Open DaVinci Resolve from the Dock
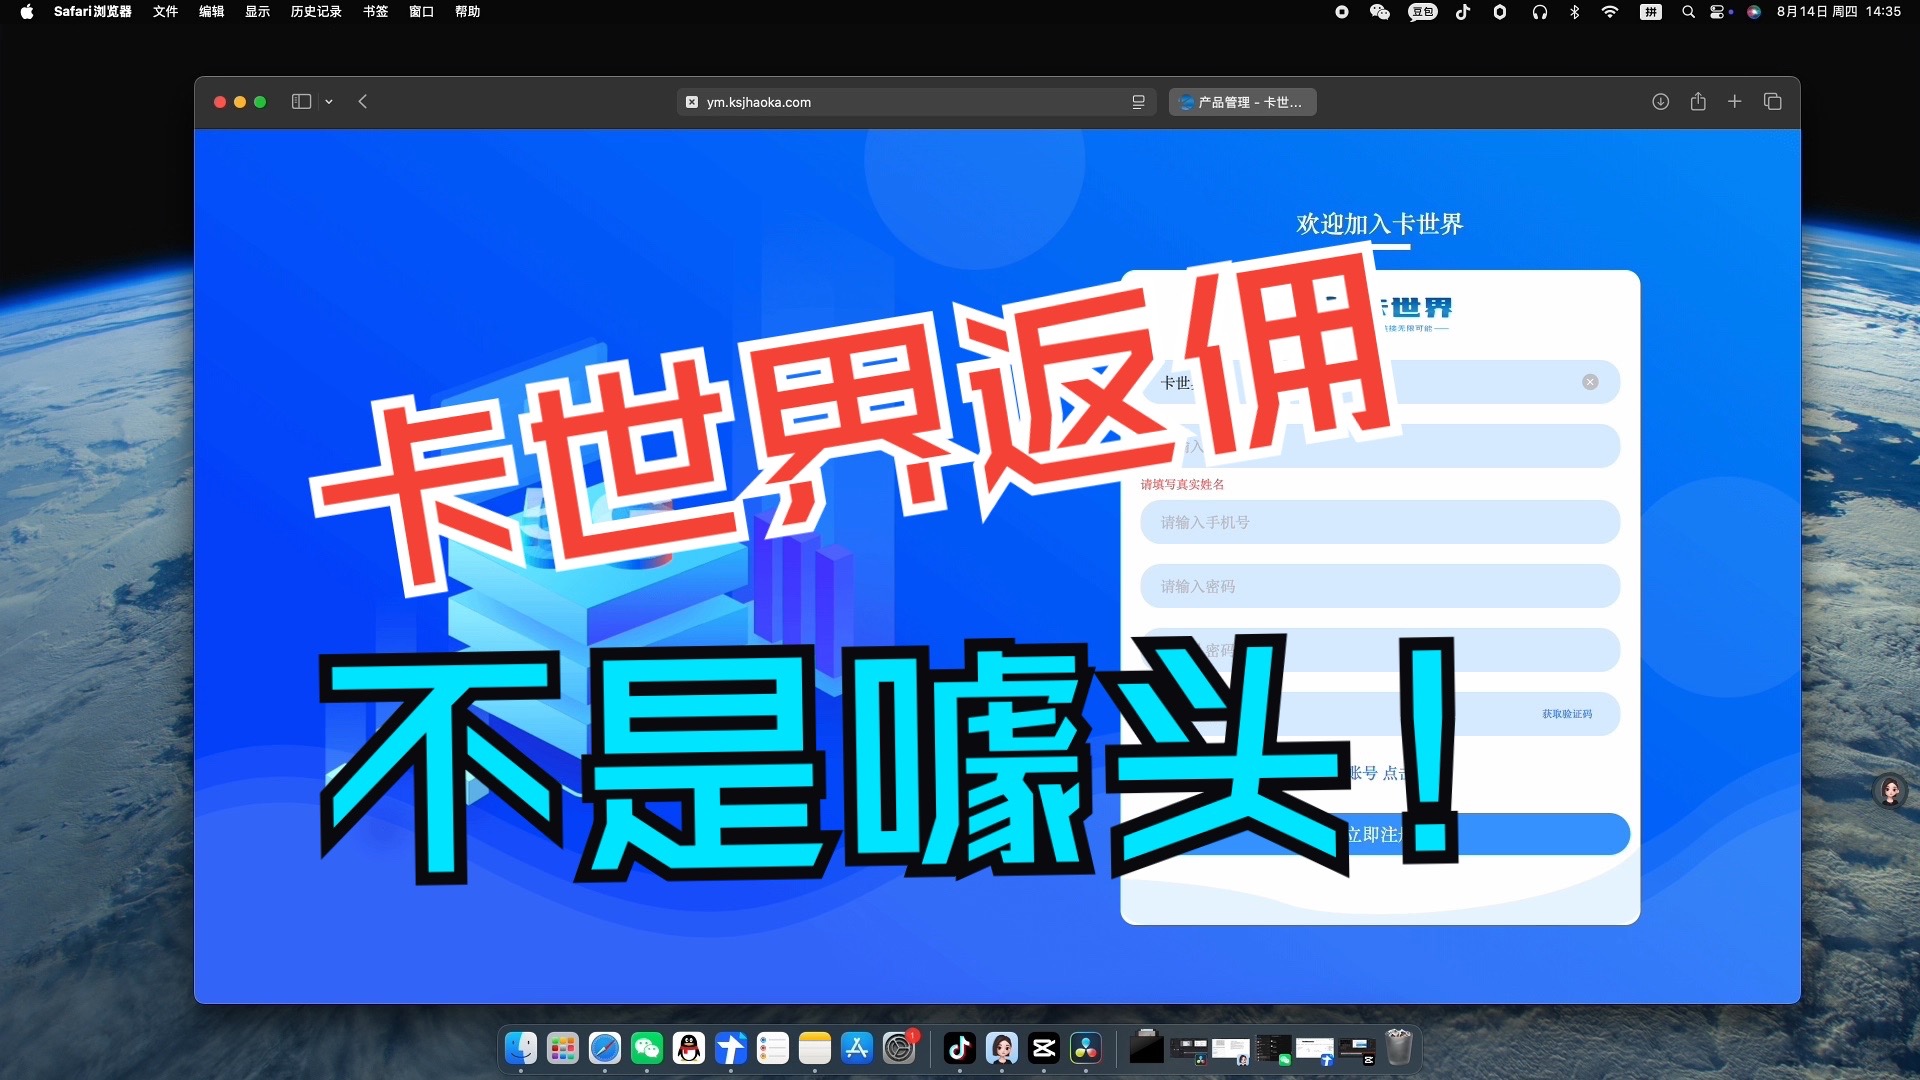The height and width of the screenshot is (1080, 1920). click(1086, 1048)
